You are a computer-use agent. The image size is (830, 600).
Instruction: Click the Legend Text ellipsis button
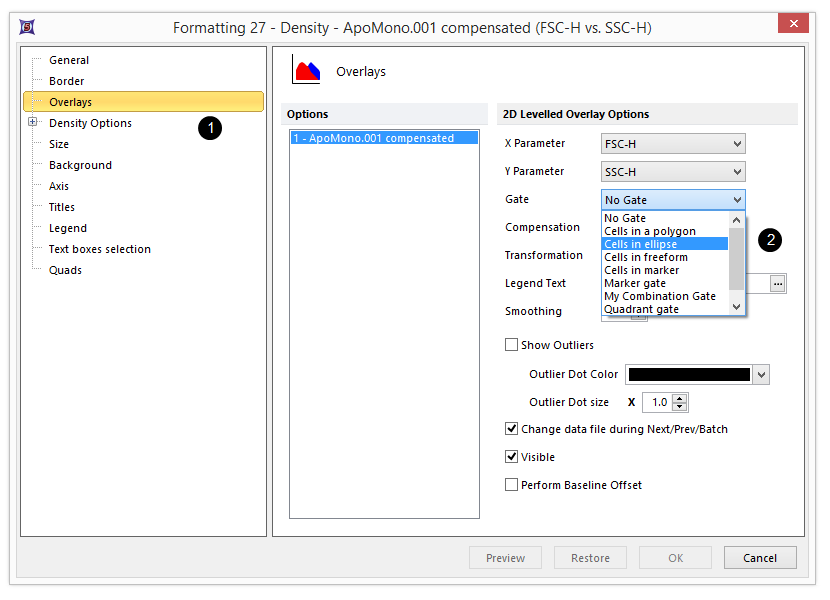pos(778,284)
